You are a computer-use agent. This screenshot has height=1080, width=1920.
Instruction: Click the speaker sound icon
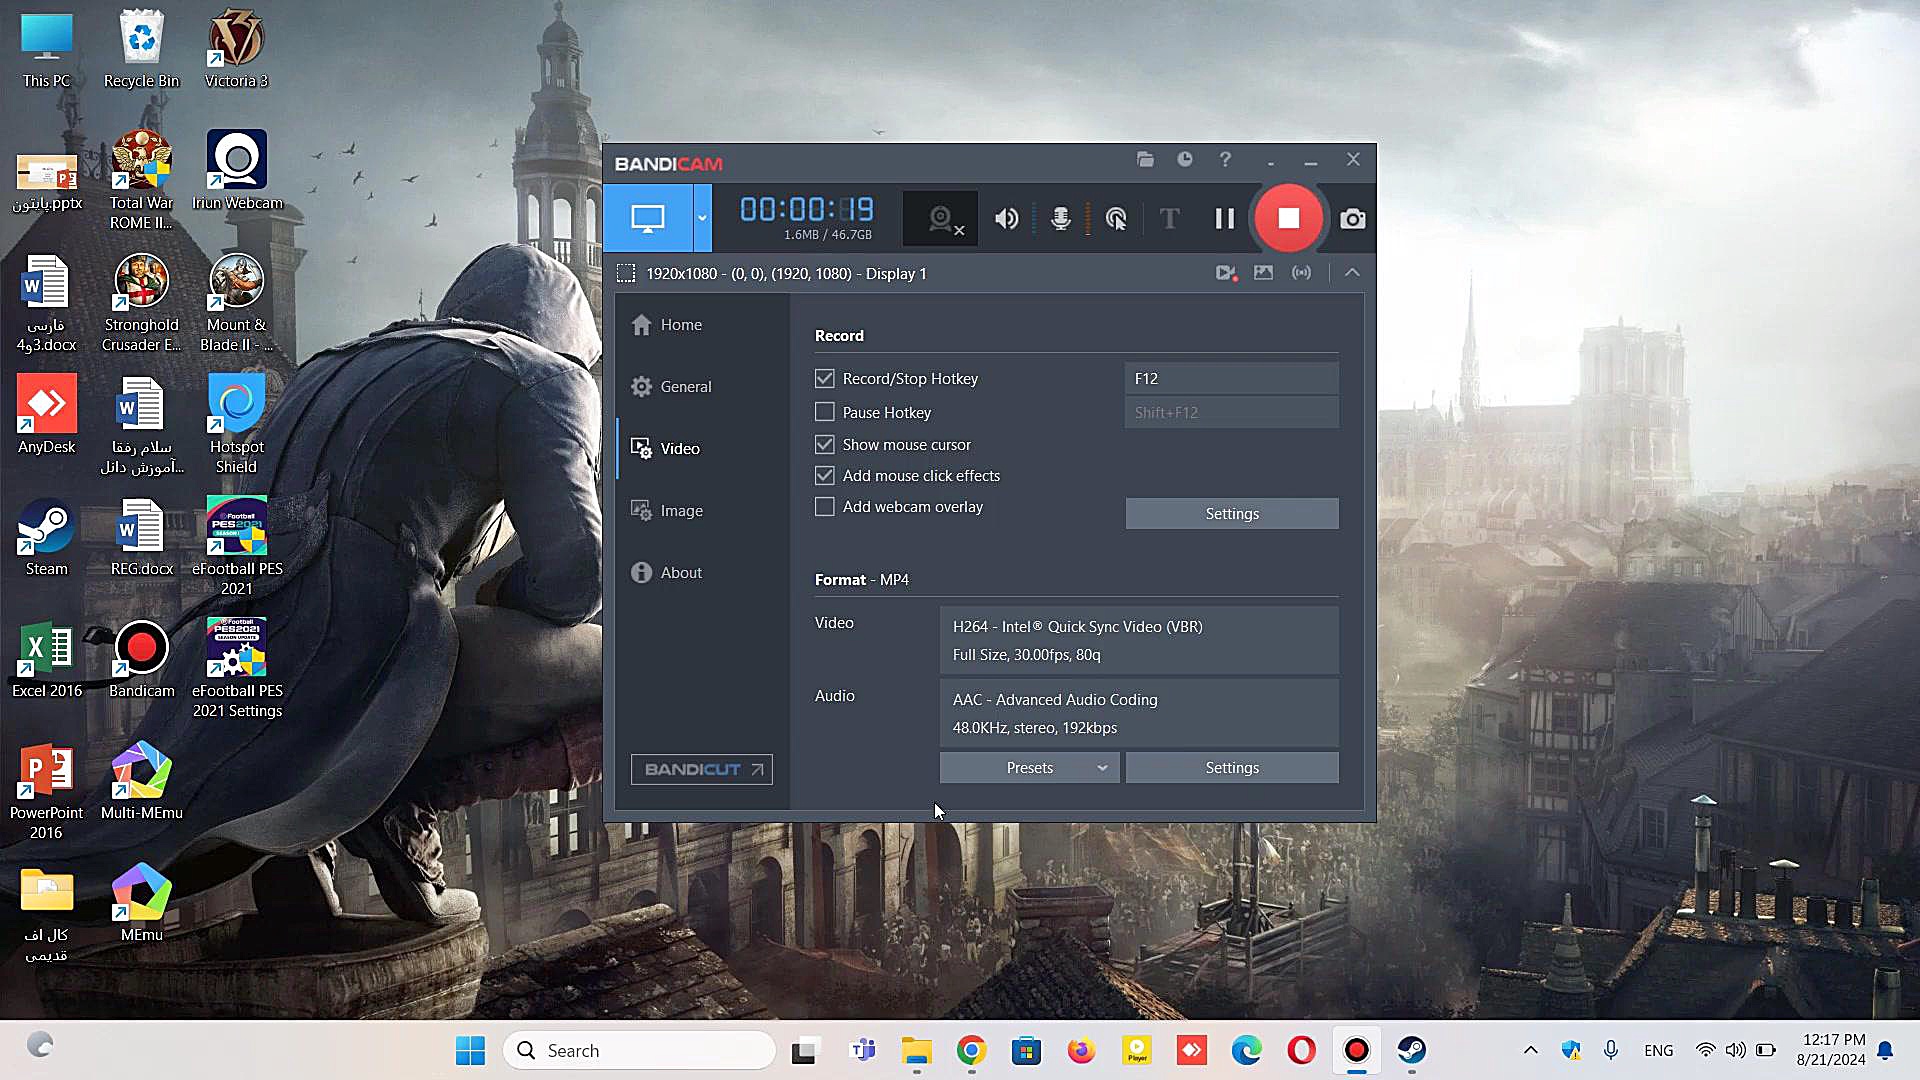1006,218
